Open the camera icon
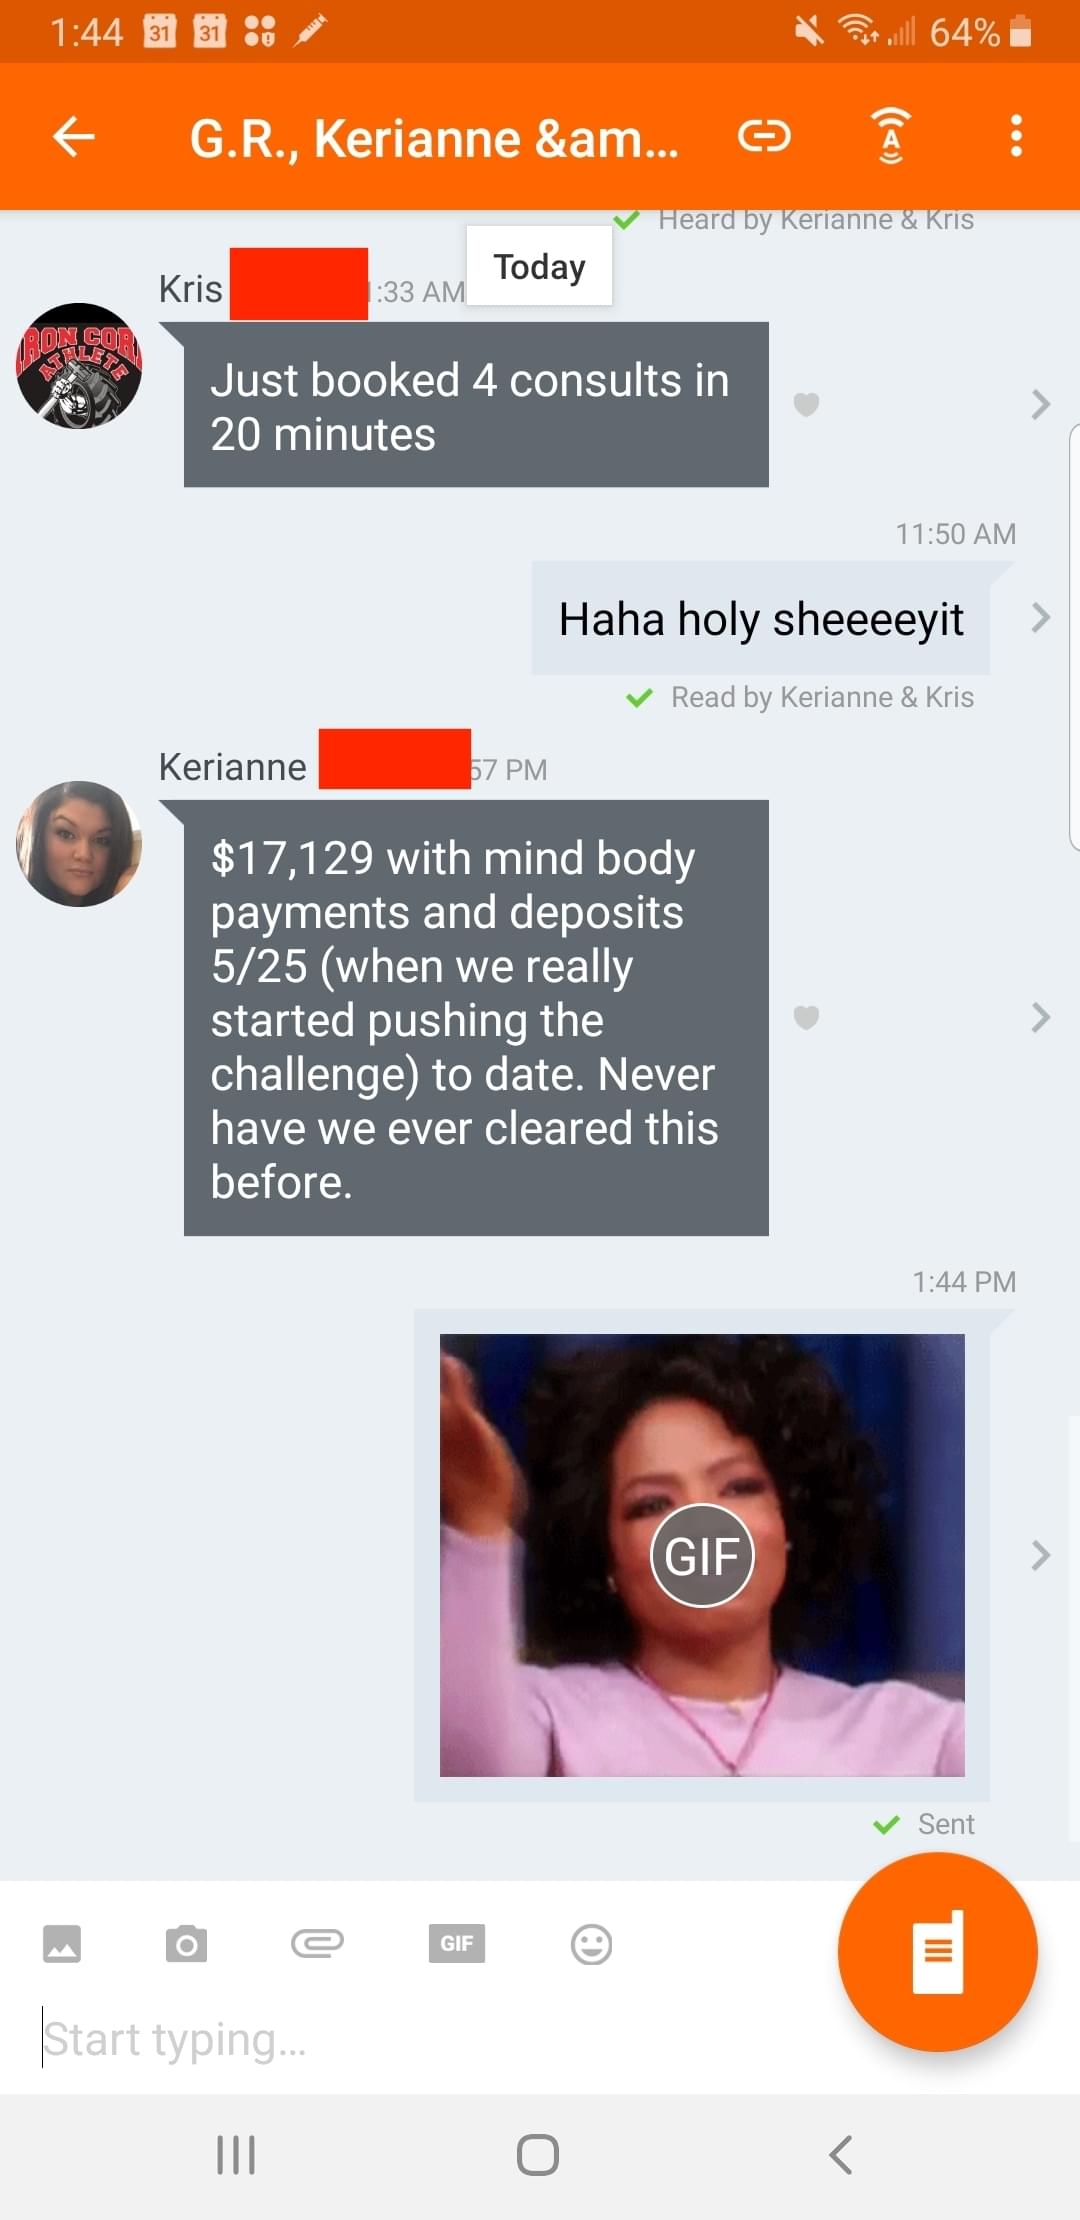Image resolution: width=1080 pixels, height=2220 pixels. pyautogui.click(x=186, y=1944)
